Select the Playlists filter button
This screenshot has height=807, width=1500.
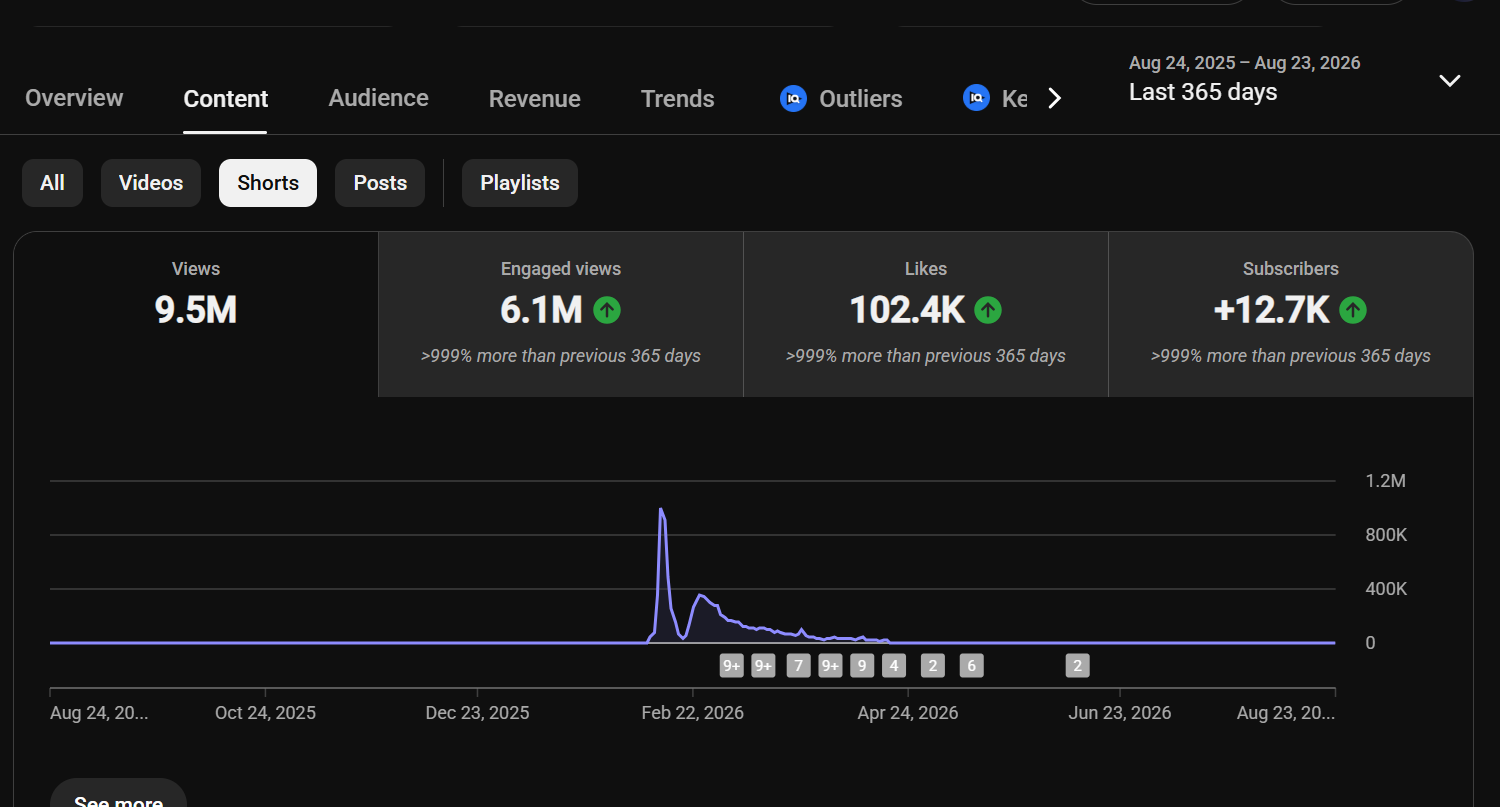pos(520,183)
